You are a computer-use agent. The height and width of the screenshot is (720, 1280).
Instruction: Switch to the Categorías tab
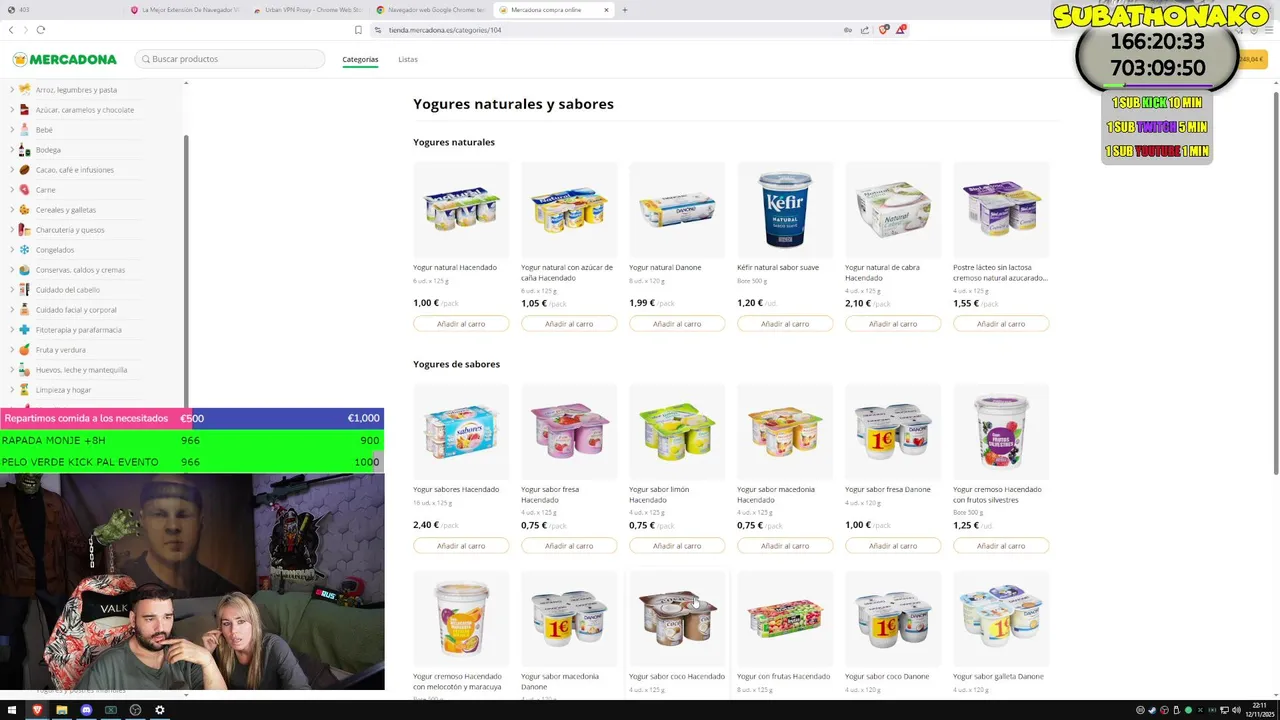click(x=360, y=59)
